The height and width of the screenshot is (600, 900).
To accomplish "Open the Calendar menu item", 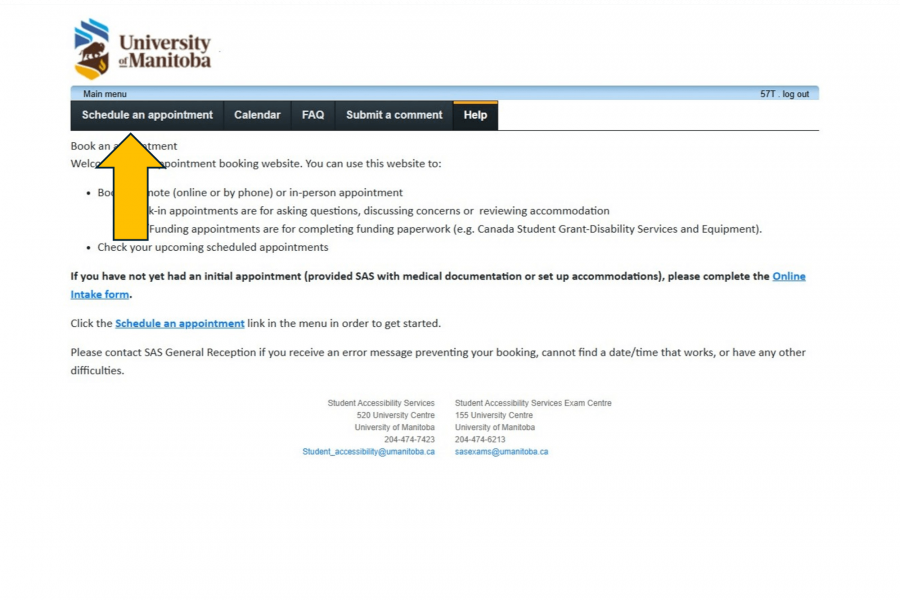I will click(x=257, y=115).
